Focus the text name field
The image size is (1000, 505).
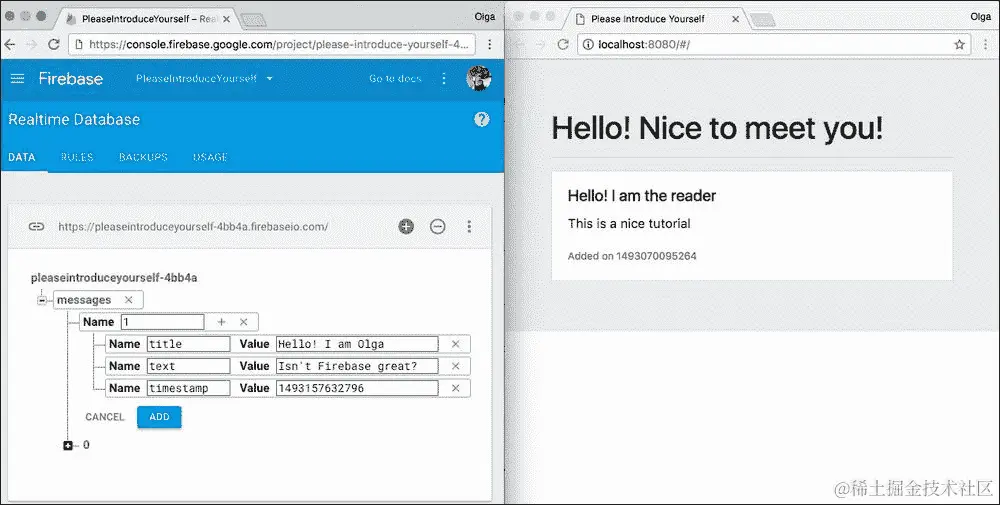(x=188, y=366)
